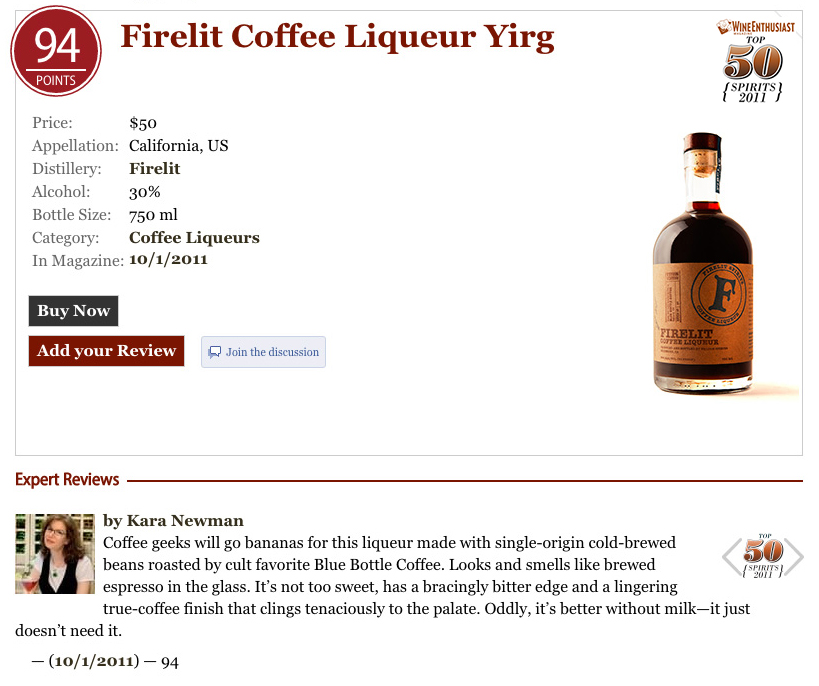Image resolution: width=819 pixels, height=686 pixels.
Task: Click Join the discussion
Action: point(263,352)
